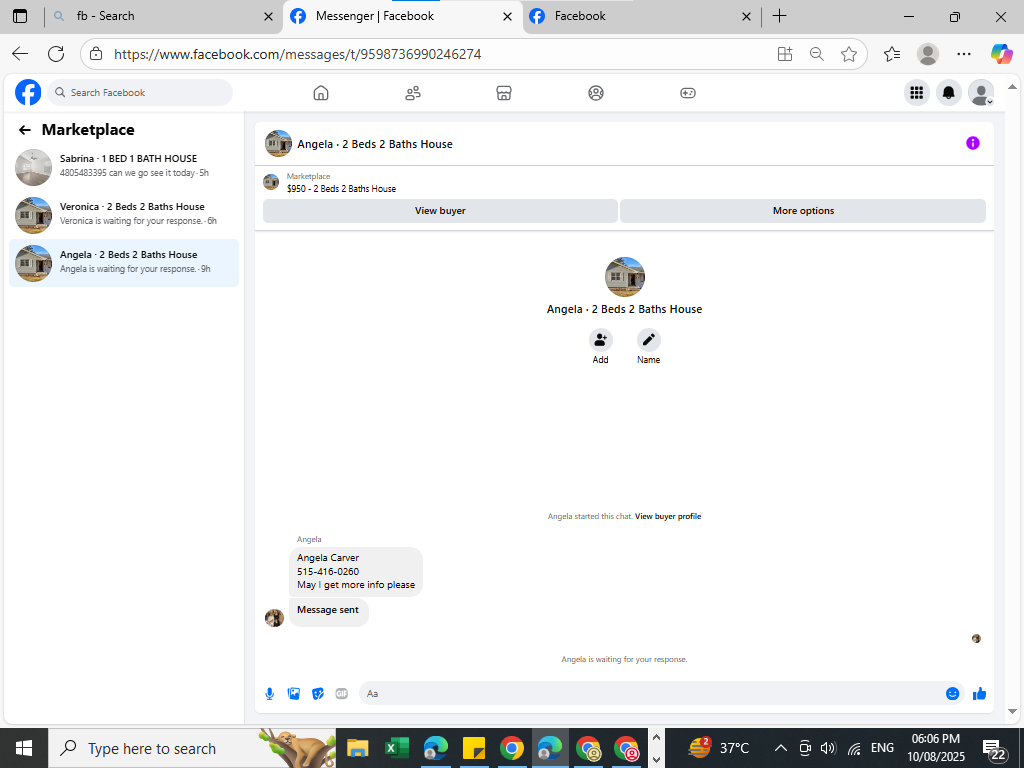Screen dimensions: 1024x768
Task: Open Marketplace storefront icon in top navigation
Action: point(504,93)
